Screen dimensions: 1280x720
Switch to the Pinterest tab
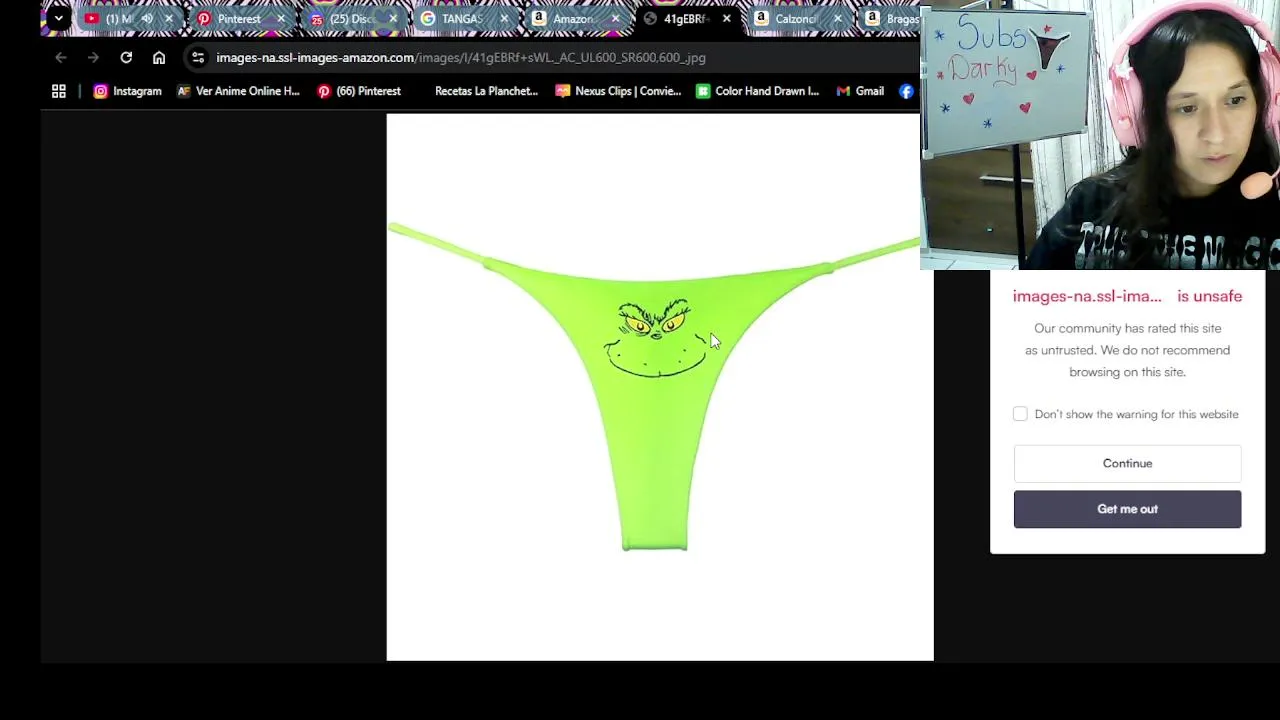[239, 18]
